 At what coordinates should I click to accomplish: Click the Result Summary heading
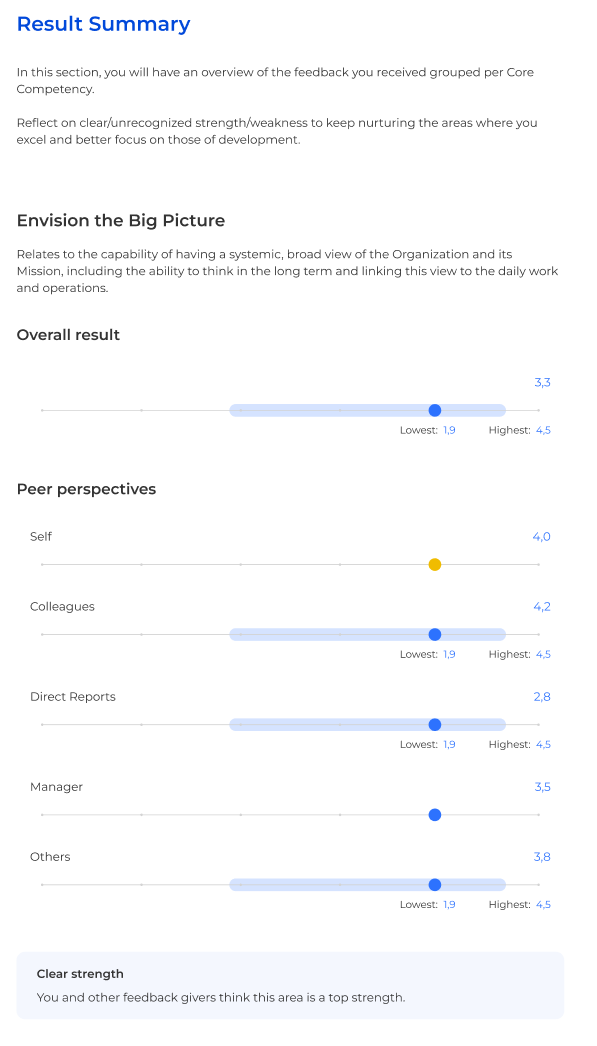[103, 24]
